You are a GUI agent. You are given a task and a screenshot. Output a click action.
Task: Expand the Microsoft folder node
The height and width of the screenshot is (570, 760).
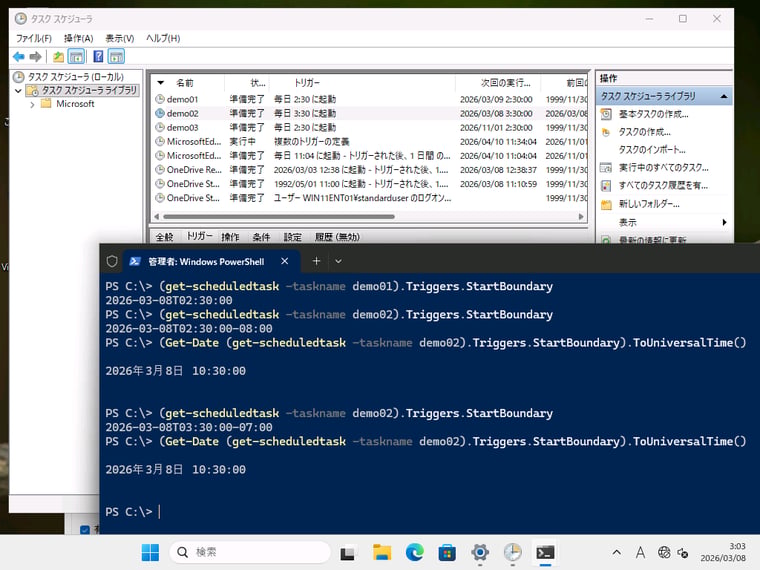pyautogui.click(x=32, y=104)
